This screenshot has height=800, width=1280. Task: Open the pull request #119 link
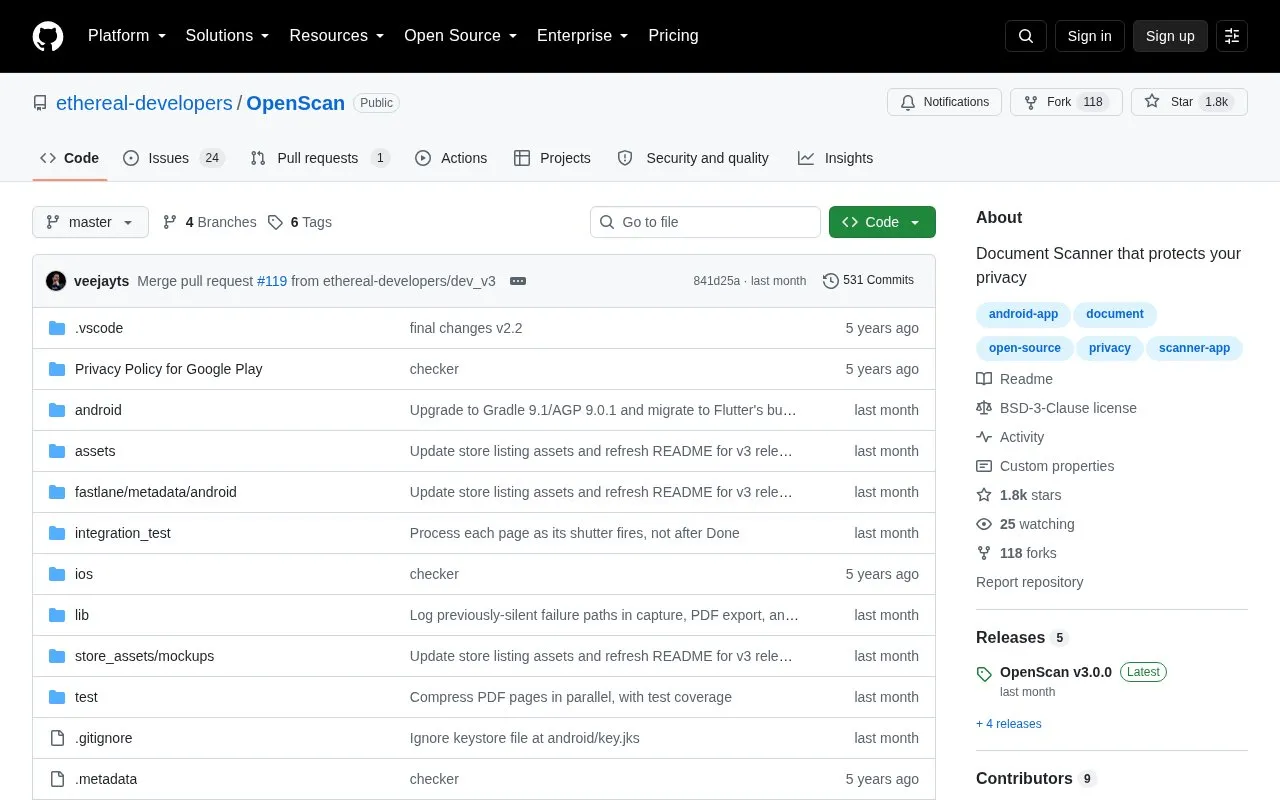click(x=272, y=281)
